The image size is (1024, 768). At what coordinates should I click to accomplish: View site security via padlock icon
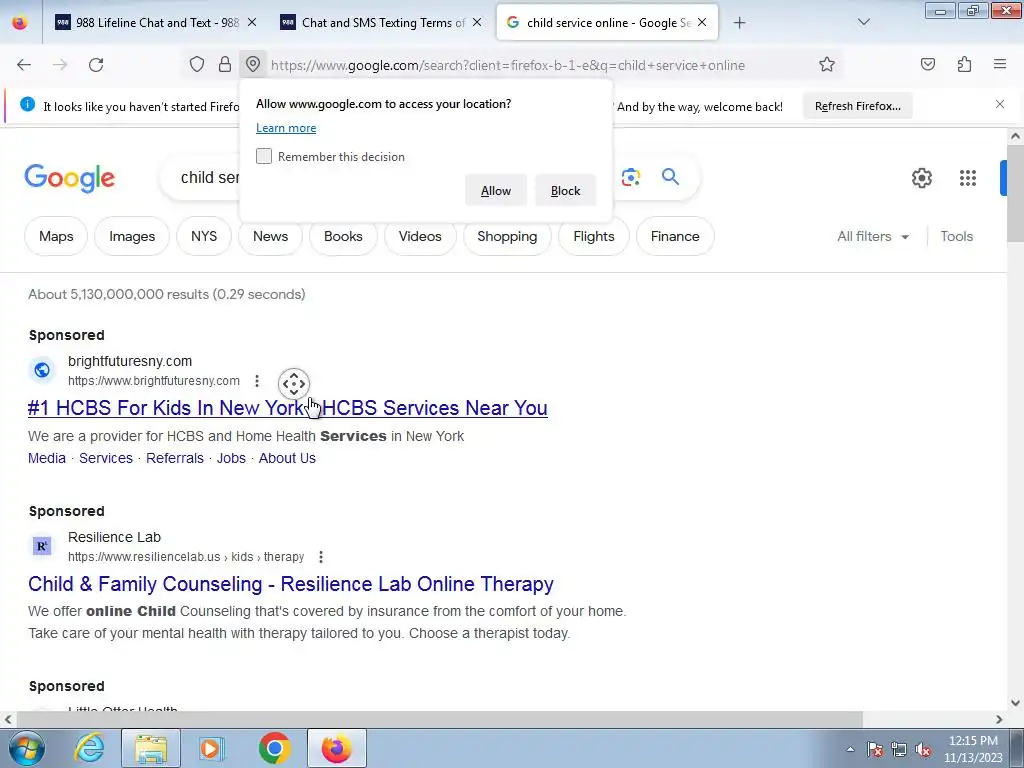pos(225,64)
